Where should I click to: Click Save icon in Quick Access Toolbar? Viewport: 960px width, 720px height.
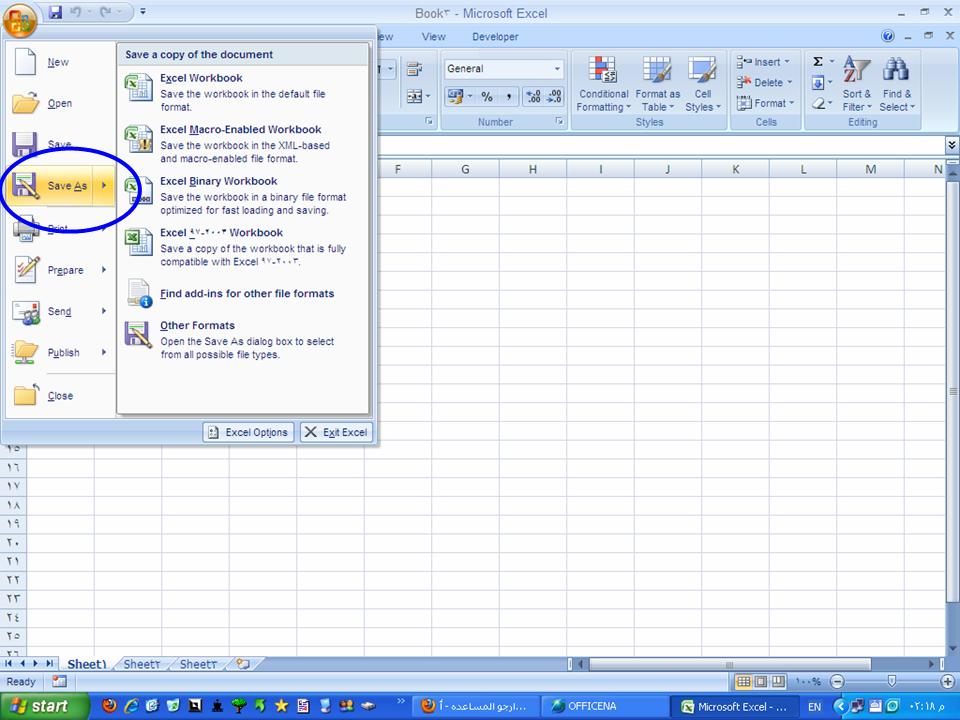point(56,12)
